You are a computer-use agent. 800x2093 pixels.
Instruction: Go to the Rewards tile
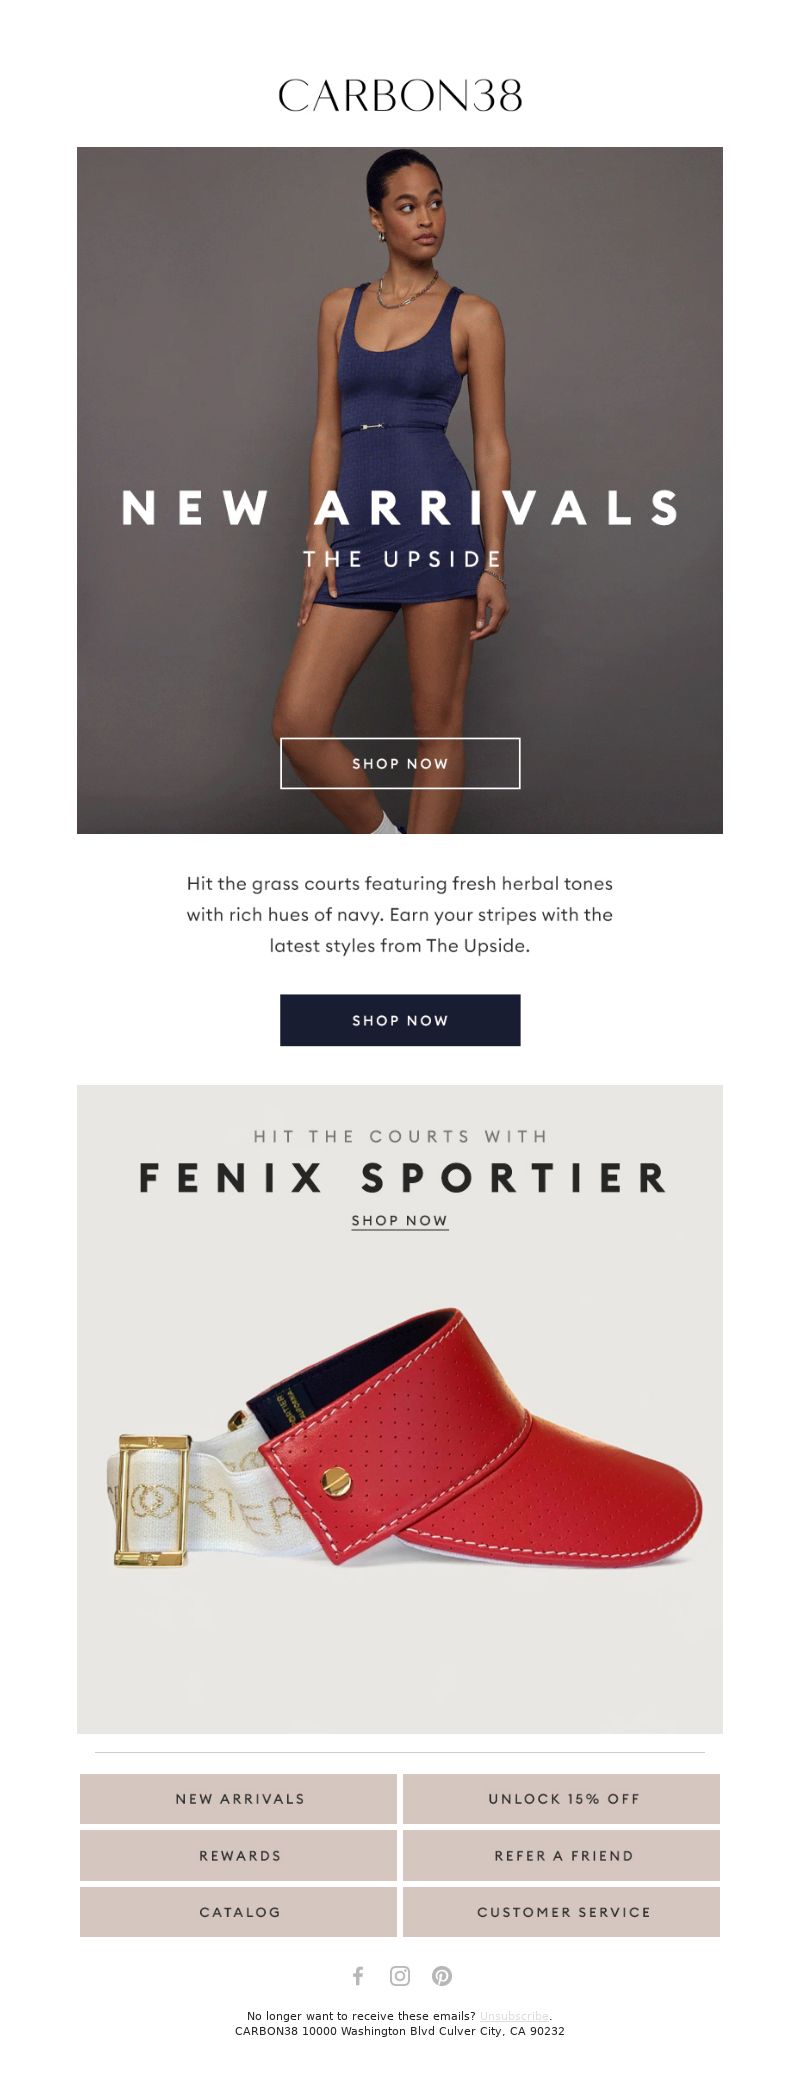click(238, 1855)
